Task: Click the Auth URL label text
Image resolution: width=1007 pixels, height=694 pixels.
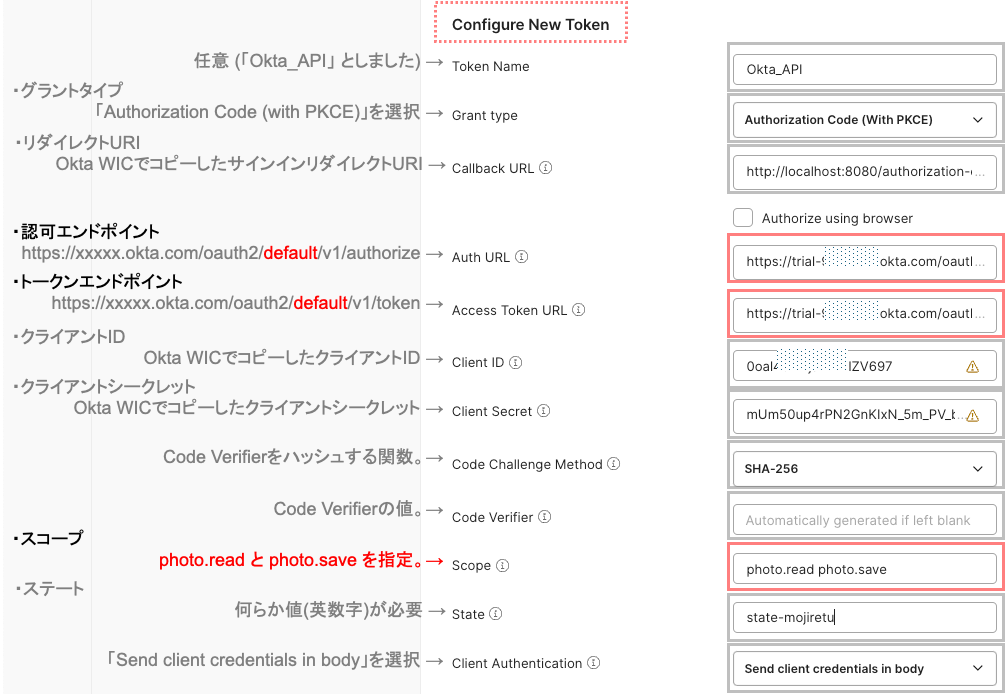Action: click(x=480, y=257)
